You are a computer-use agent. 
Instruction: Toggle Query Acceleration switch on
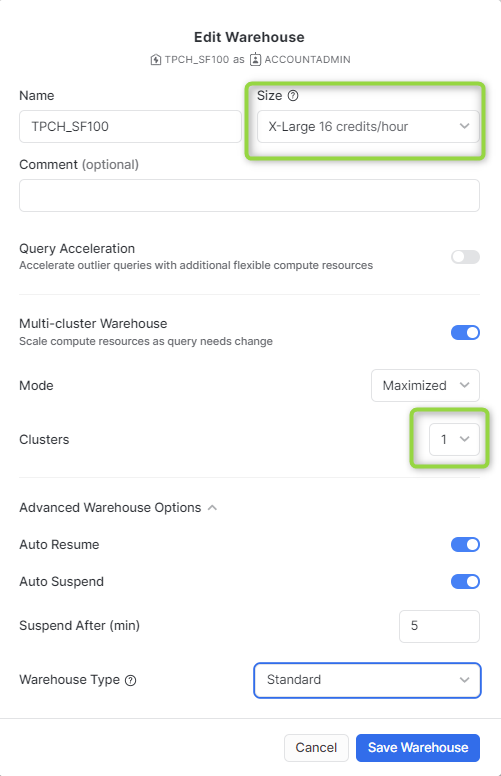click(465, 257)
